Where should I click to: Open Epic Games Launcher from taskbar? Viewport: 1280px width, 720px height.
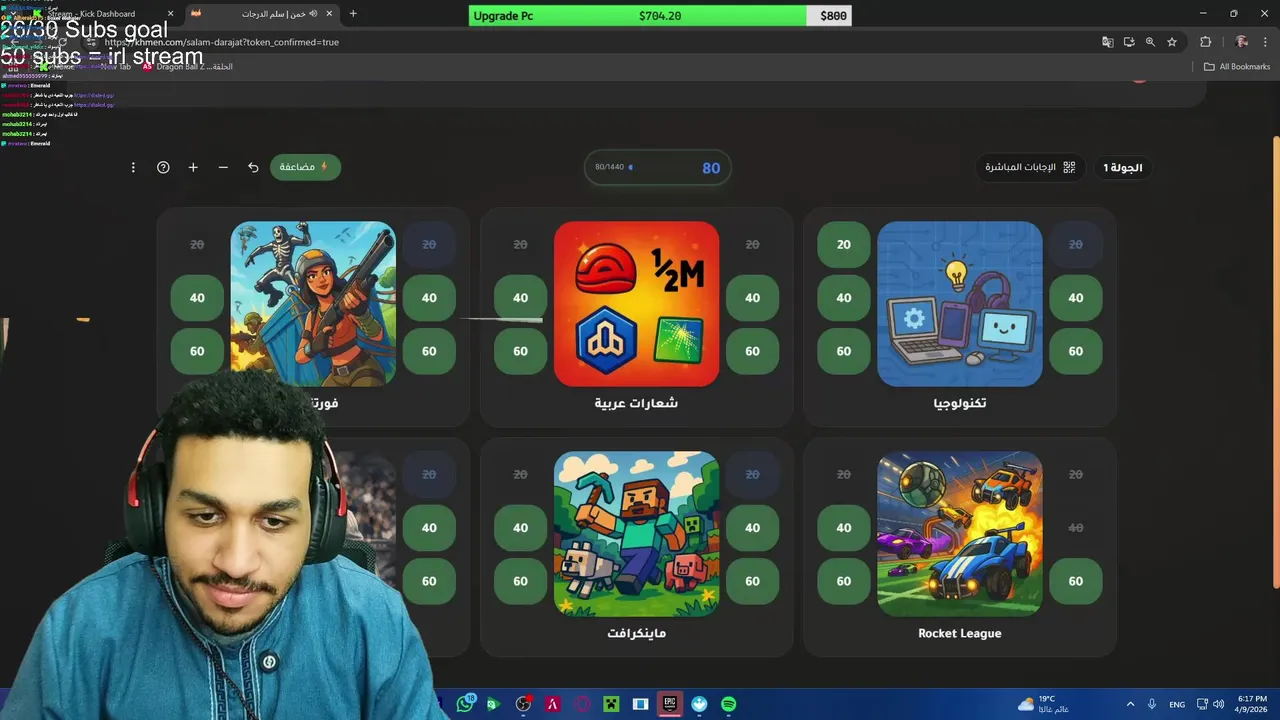[x=670, y=704]
